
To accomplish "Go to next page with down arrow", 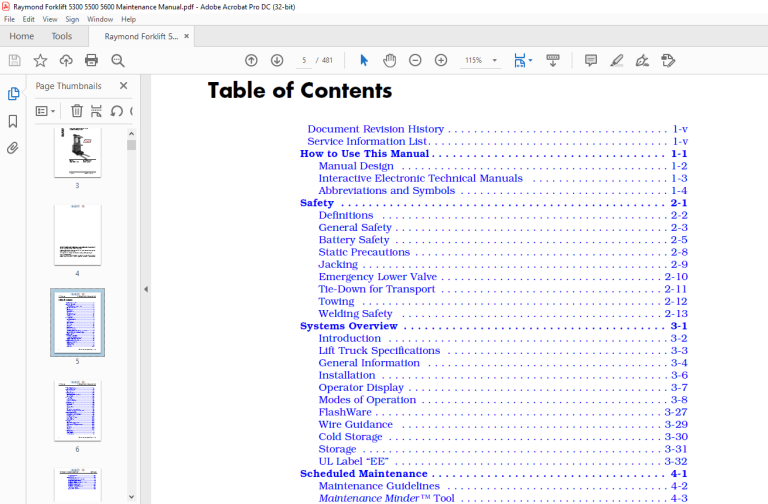I will (x=277, y=60).
